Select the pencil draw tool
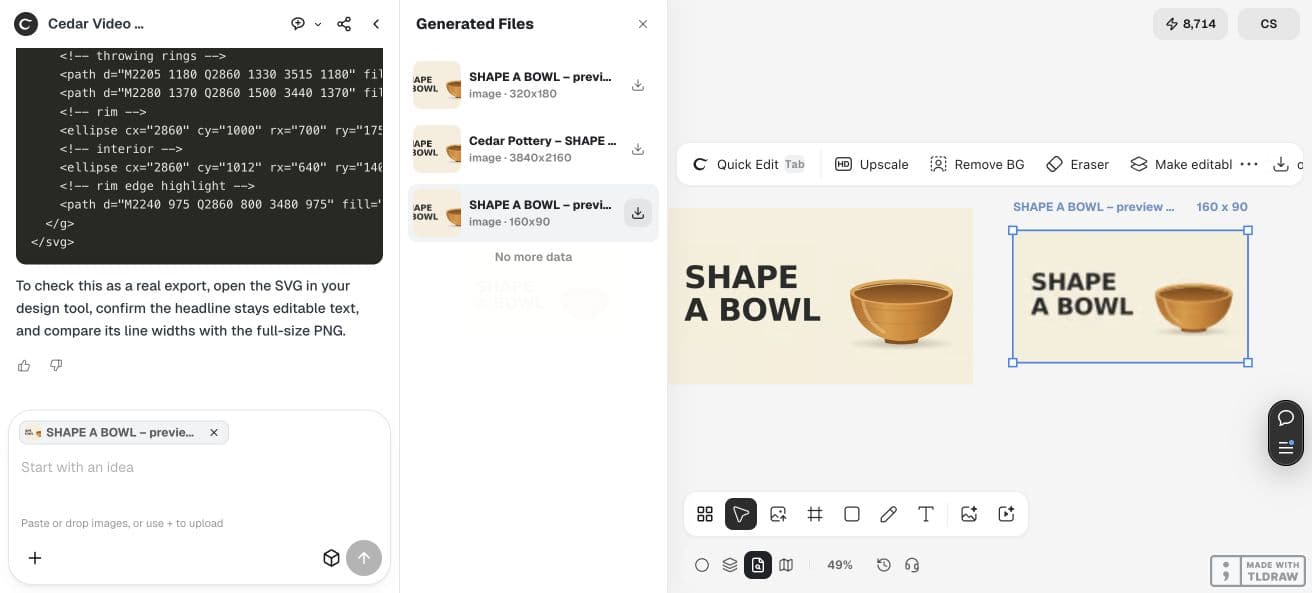This screenshot has width=1312, height=593. click(x=888, y=514)
